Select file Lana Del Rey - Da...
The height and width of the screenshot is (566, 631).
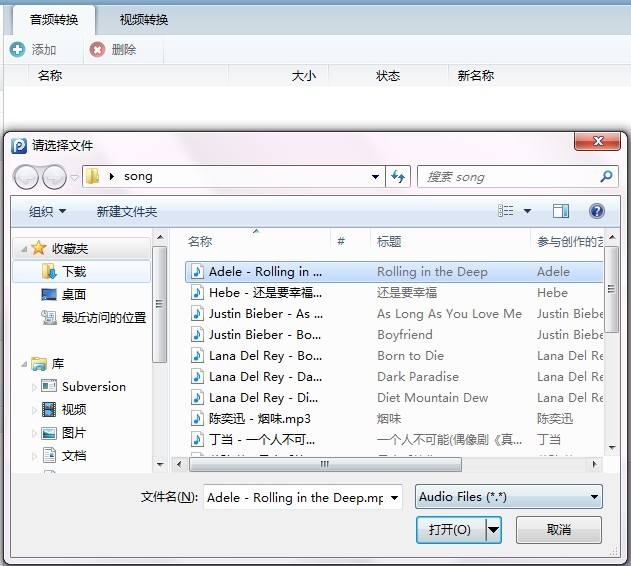click(x=266, y=377)
